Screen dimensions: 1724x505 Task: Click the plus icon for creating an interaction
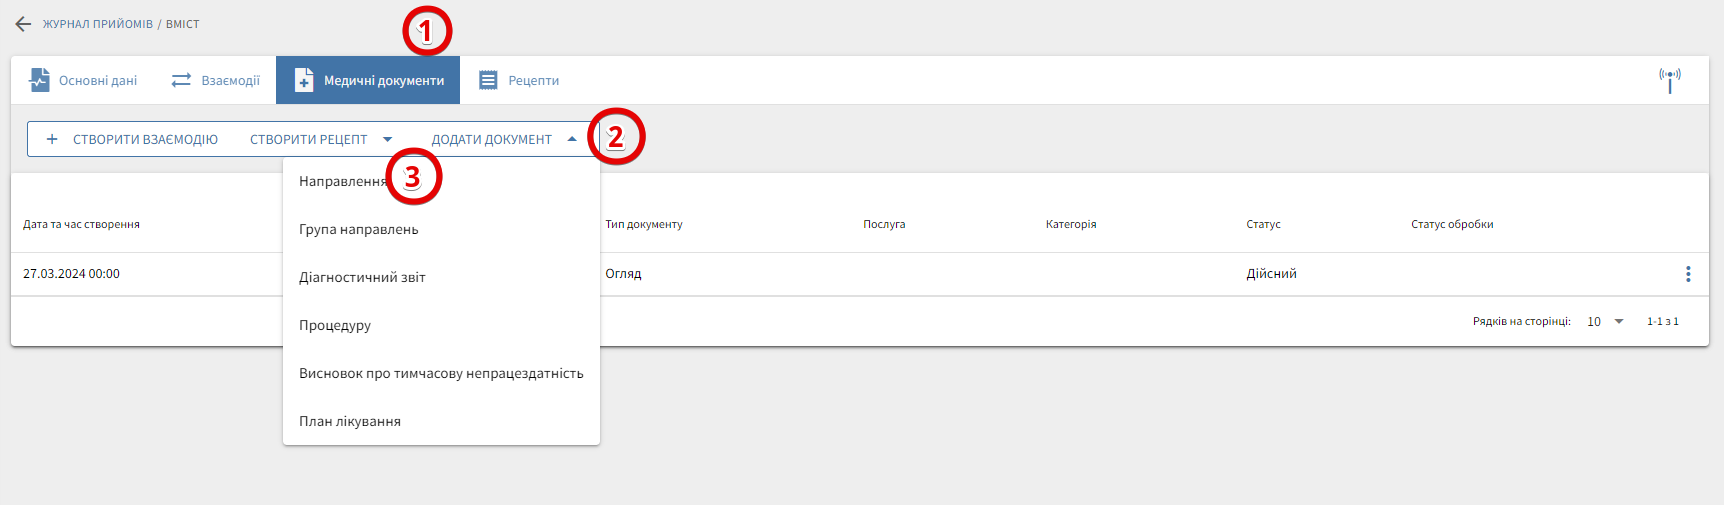click(x=52, y=140)
